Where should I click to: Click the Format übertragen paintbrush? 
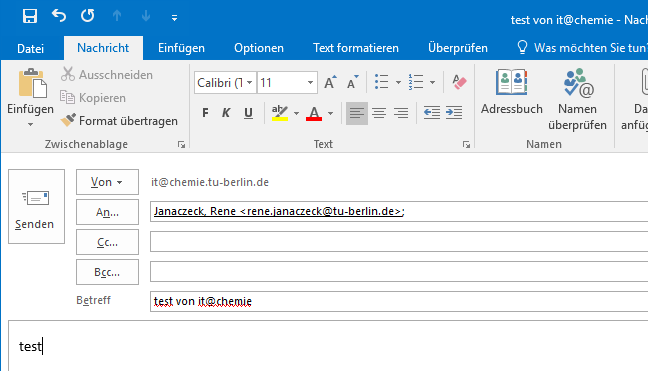pyautogui.click(x=119, y=121)
